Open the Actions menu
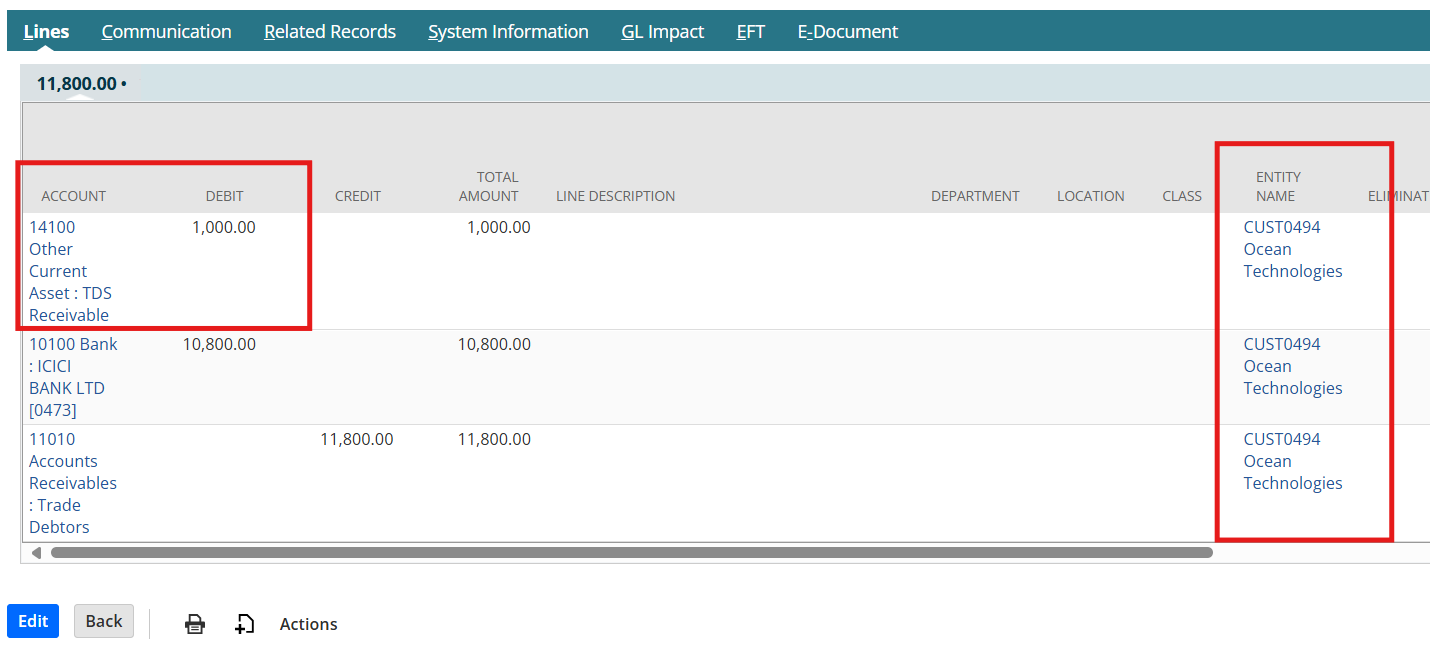 [x=308, y=624]
